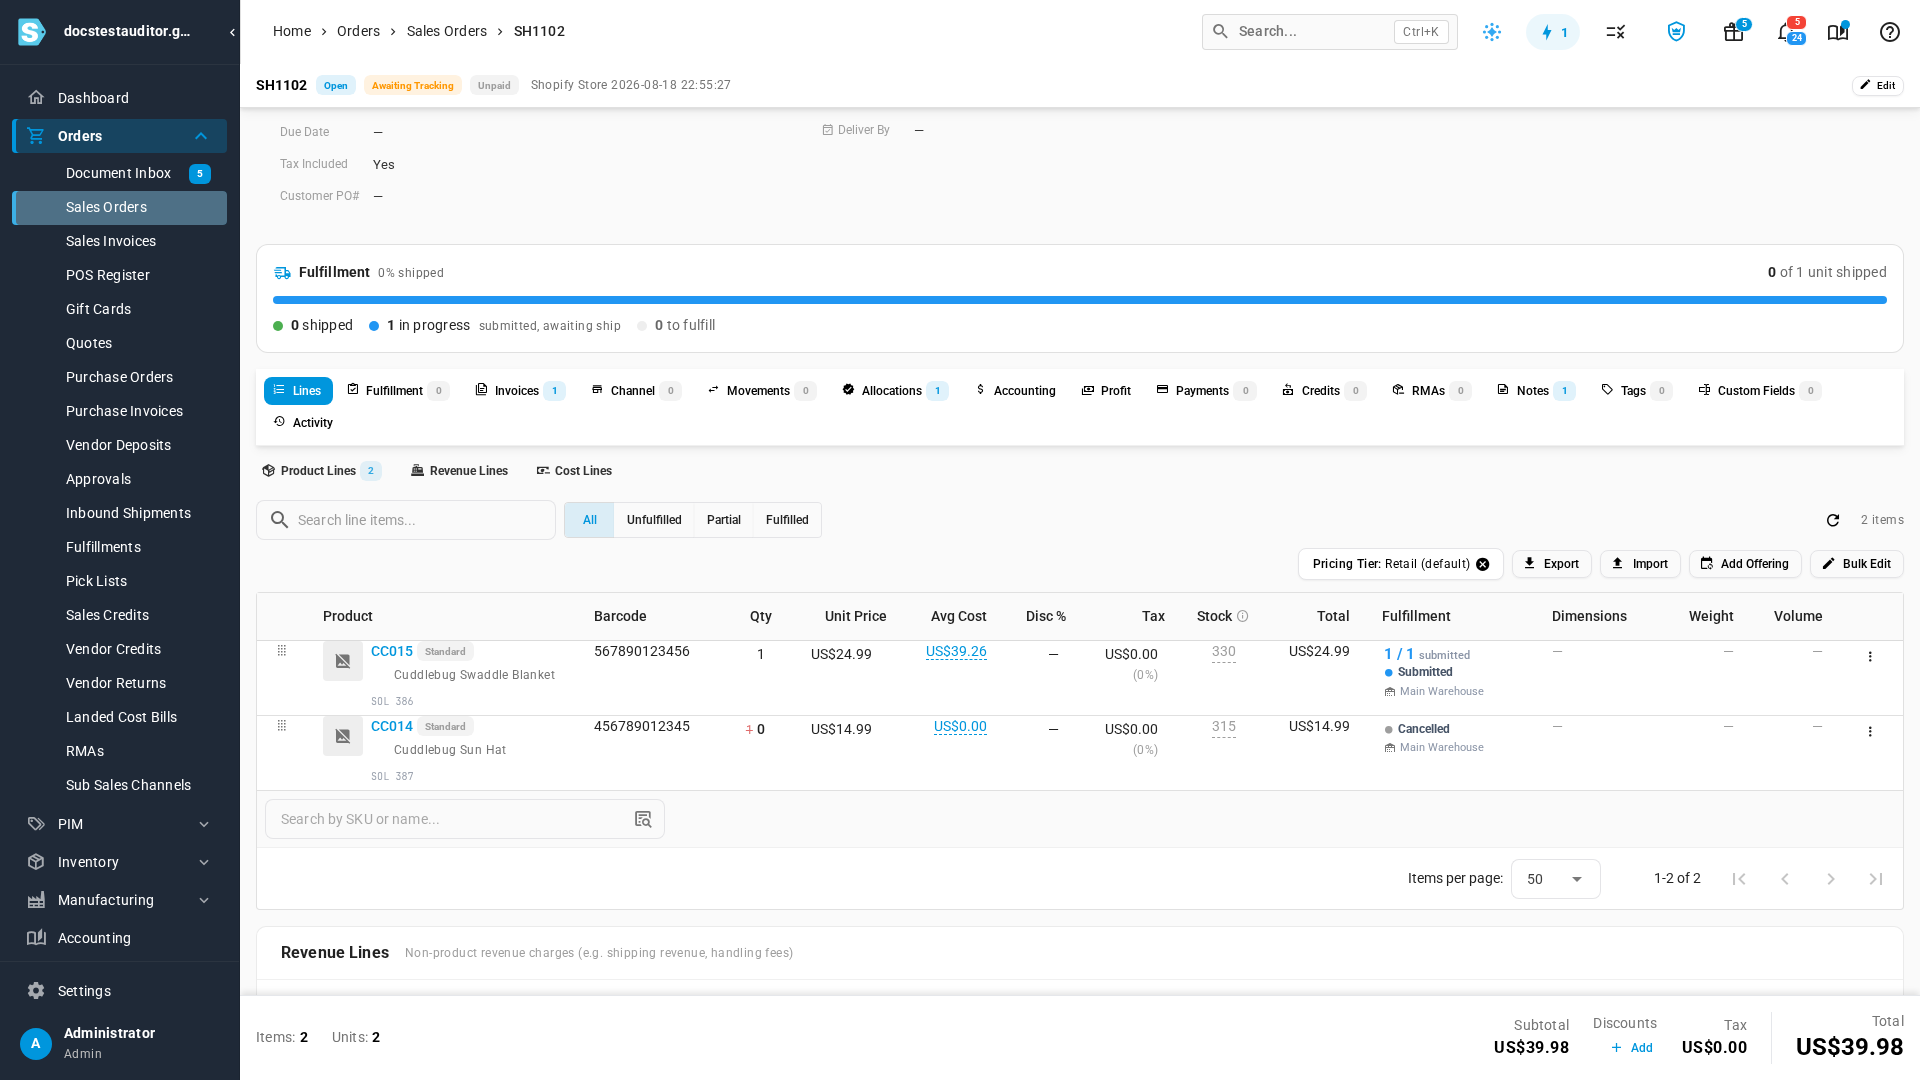Open row menu for CC014 line
This screenshot has width=1920, height=1080.
pyautogui.click(x=1870, y=732)
